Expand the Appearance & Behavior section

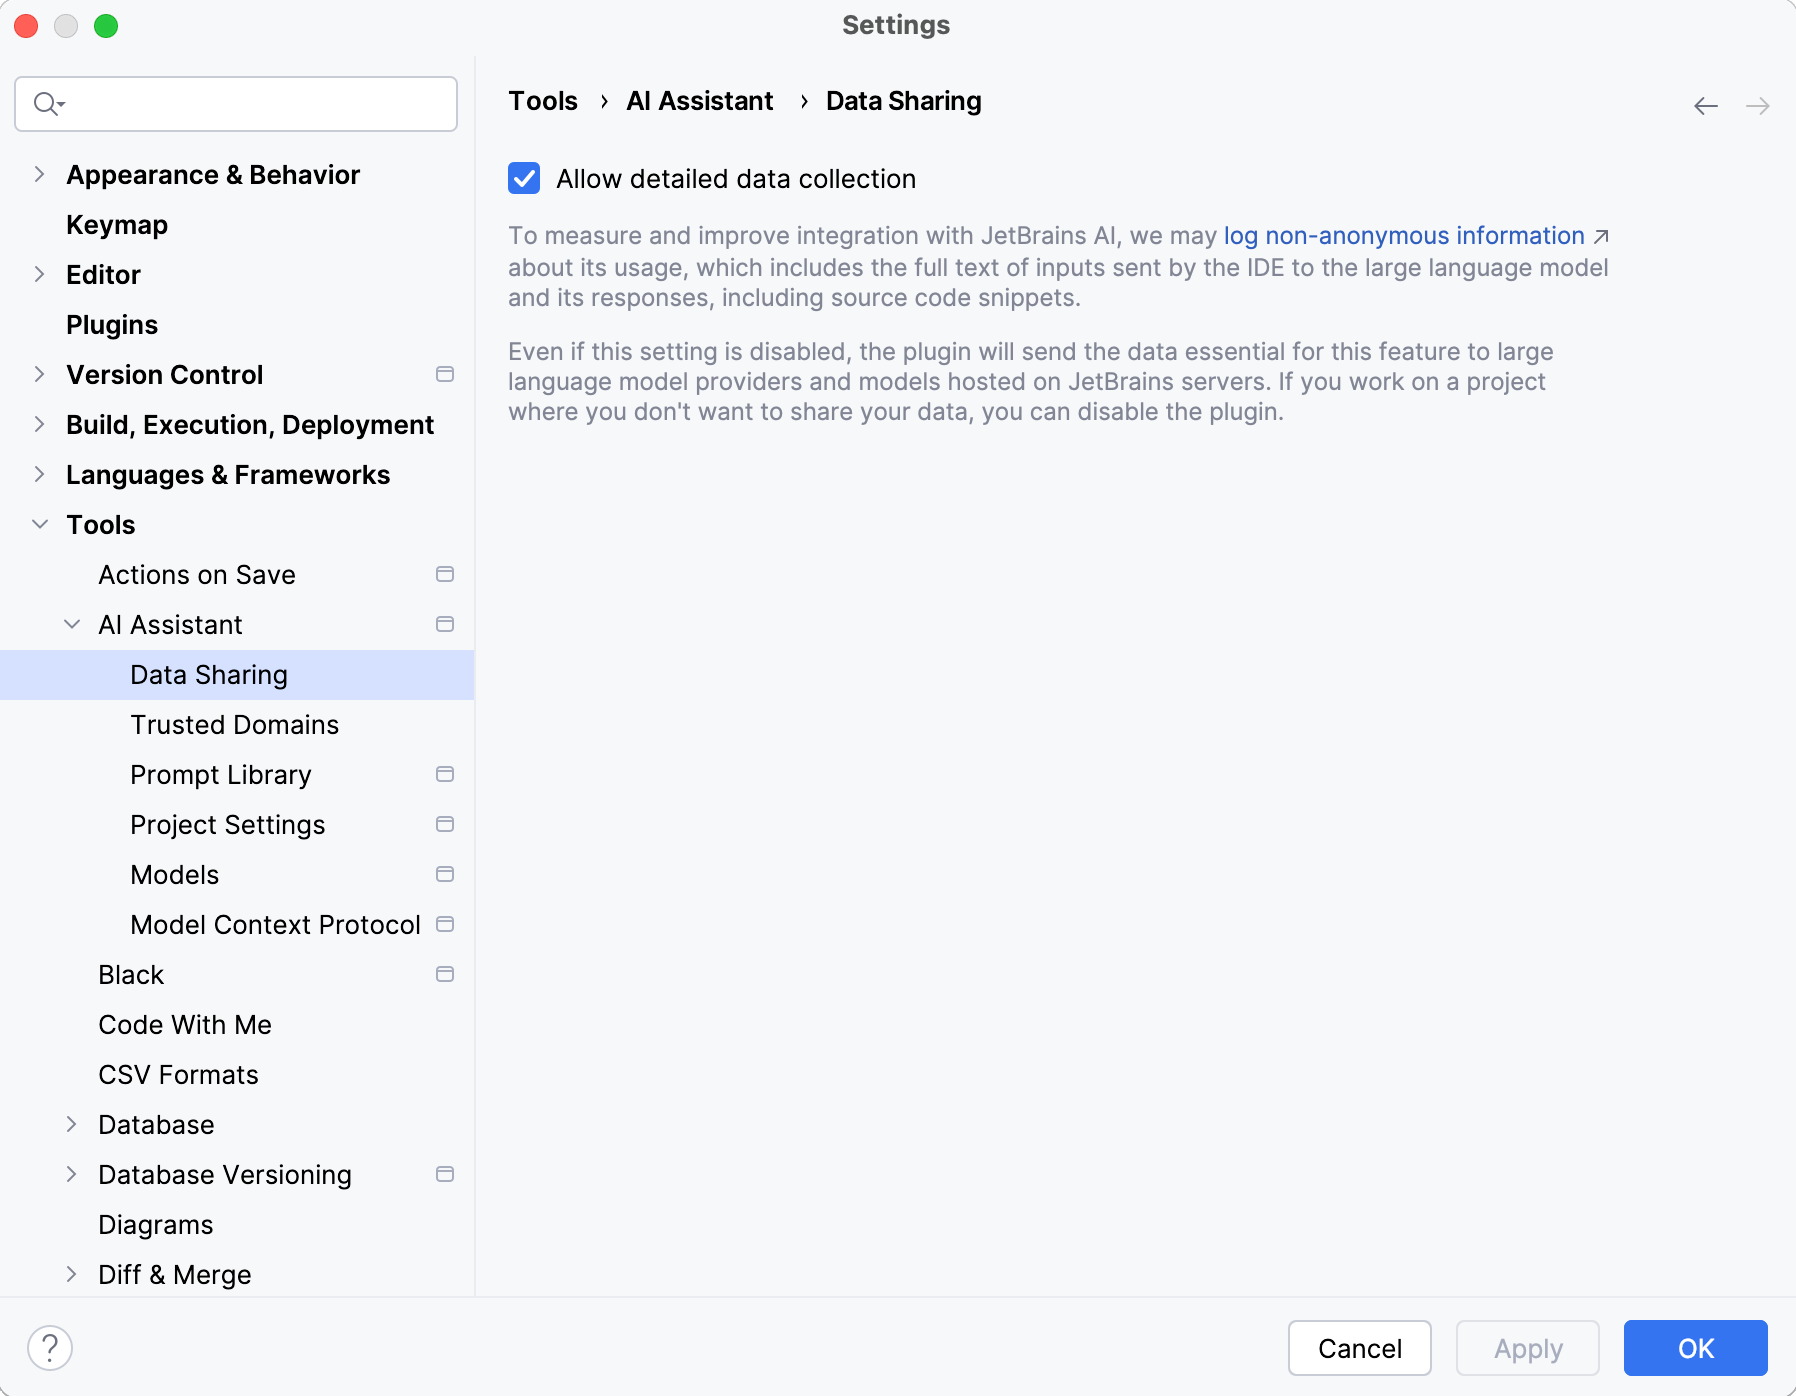39,174
